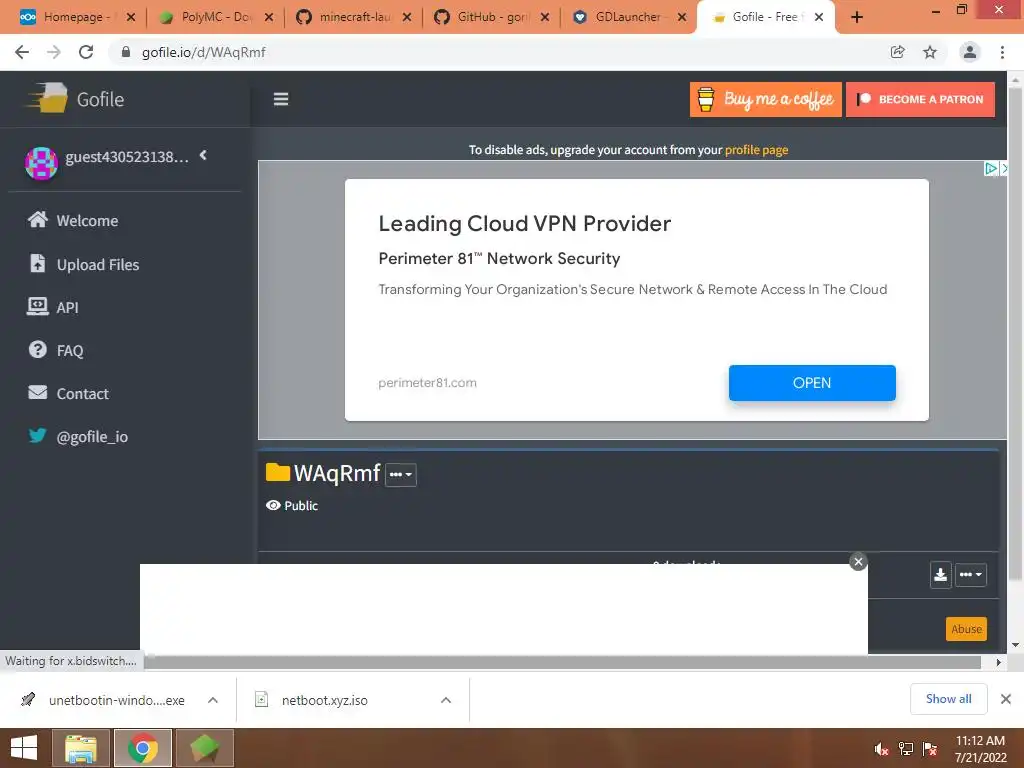Open the API menu entry
The image size is (1024, 768).
pyautogui.click(x=67, y=308)
